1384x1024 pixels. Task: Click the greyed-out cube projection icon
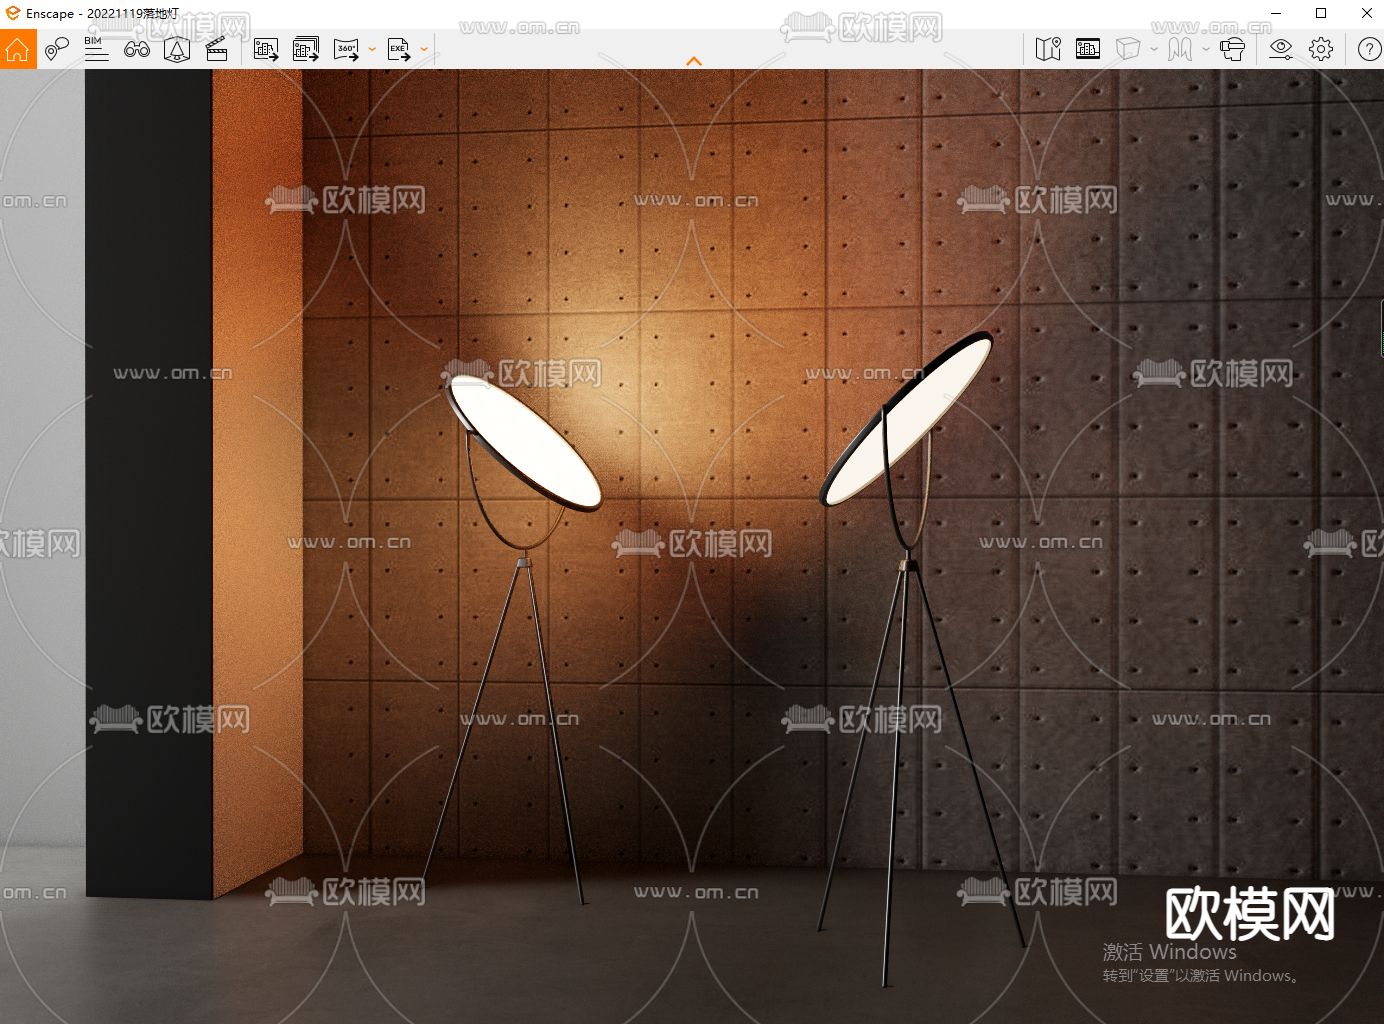tap(1128, 49)
